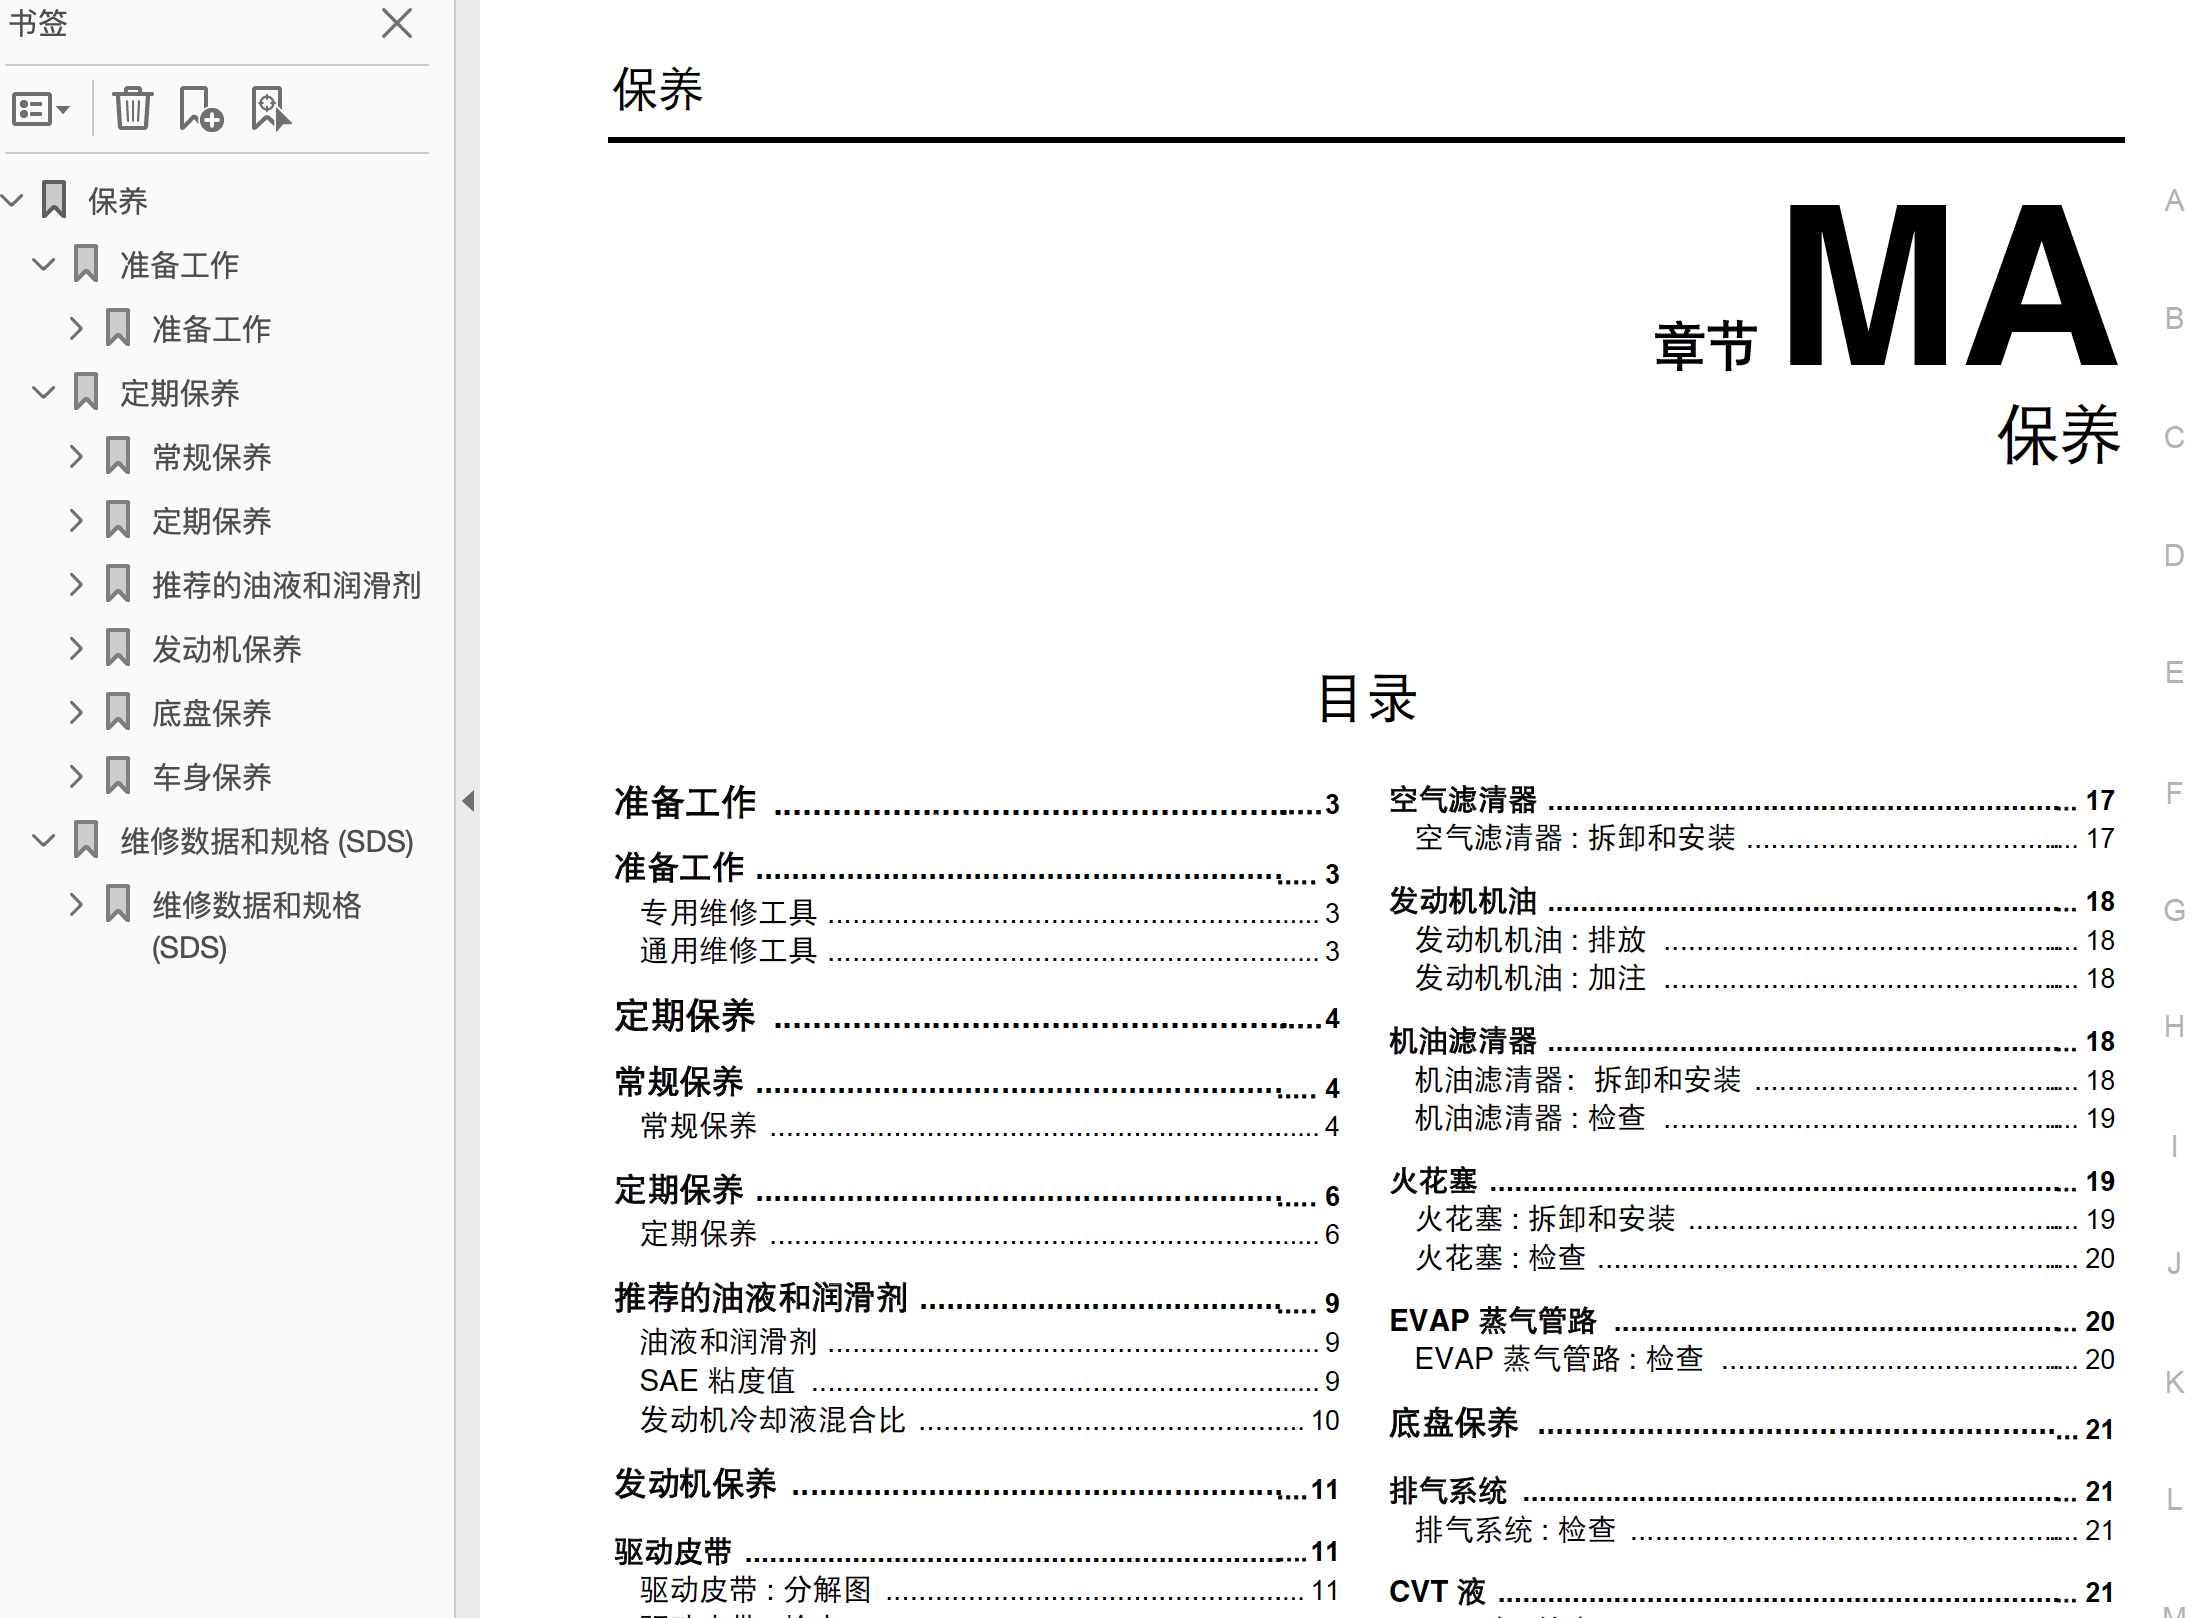The width and height of the screenshot is (2208, 1618).
Task: Collapse the top-level 保养 bookmark
Action: [x=13, y=200]
